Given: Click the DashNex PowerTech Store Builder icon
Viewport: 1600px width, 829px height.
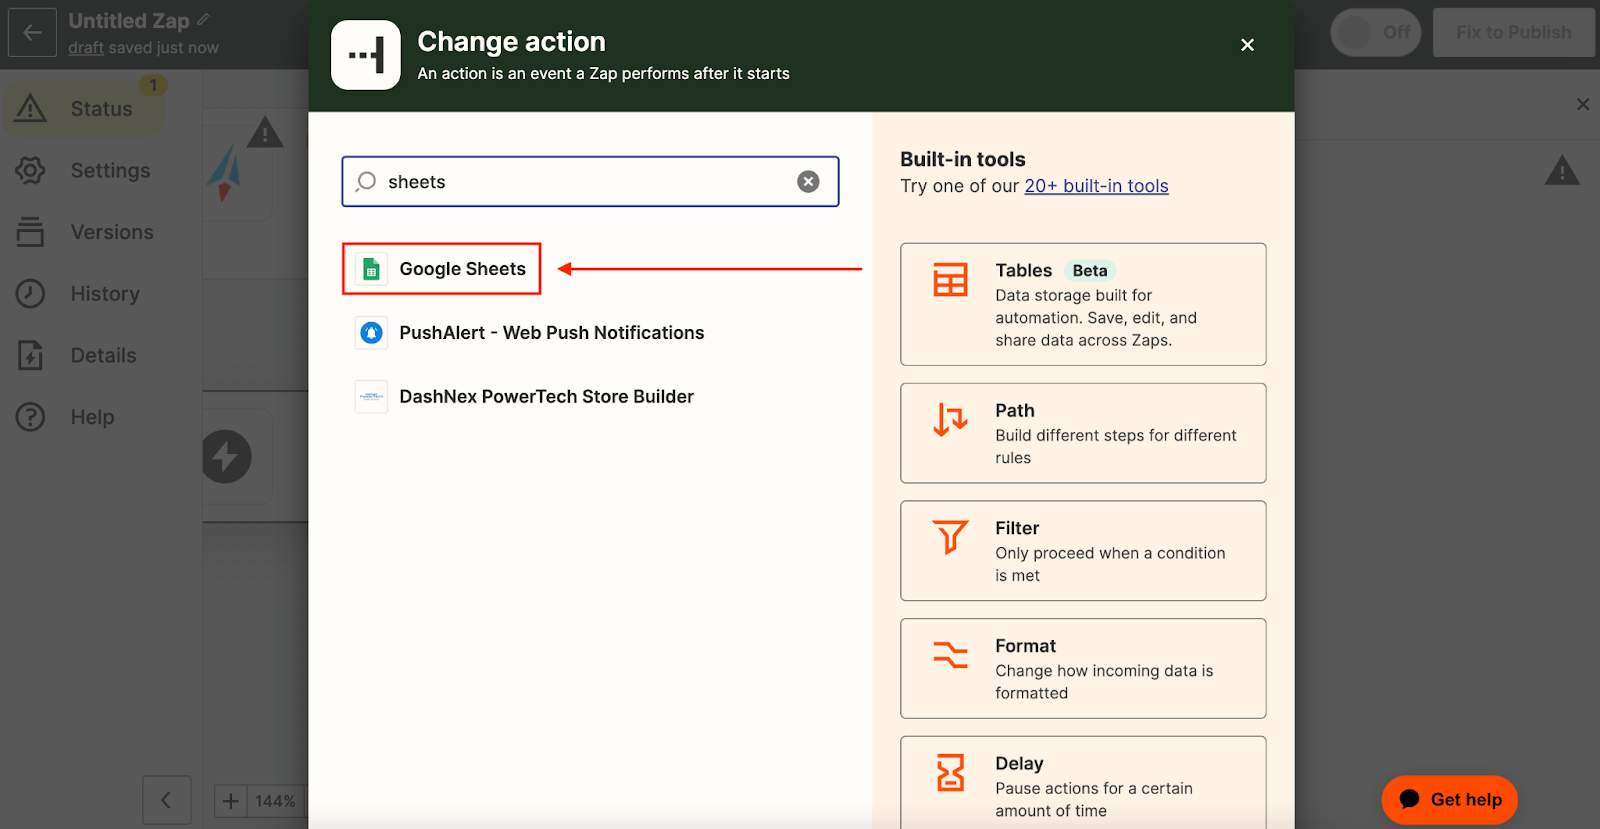Looking at the screenshot, I should pos(371,397).
